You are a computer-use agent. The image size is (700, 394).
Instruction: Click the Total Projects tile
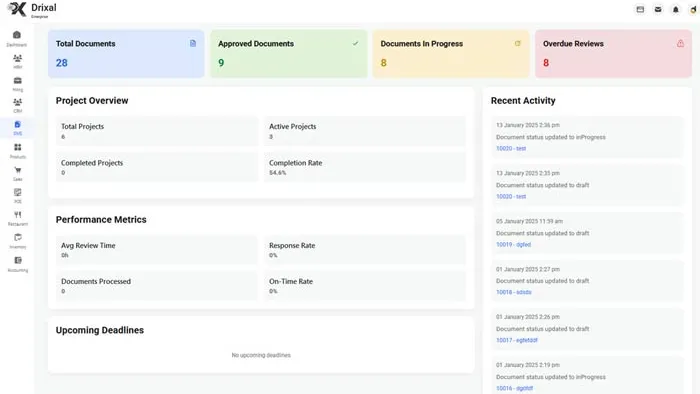coord(157,131)
